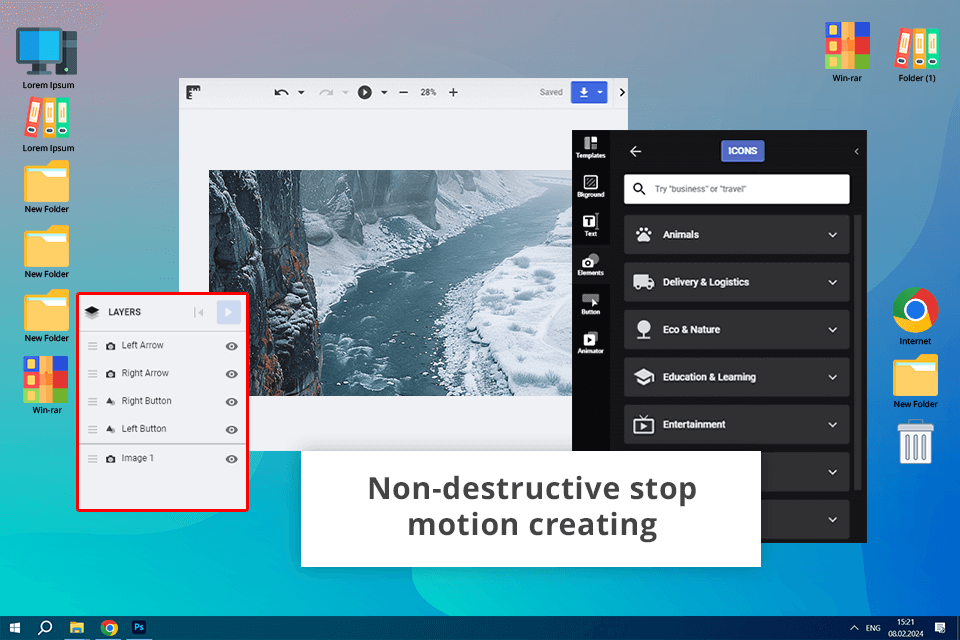Image resolution: width=960 pixels, height=640 pixels.
Task: Open the Templates sidebar tab
Action: coord(591,147)
